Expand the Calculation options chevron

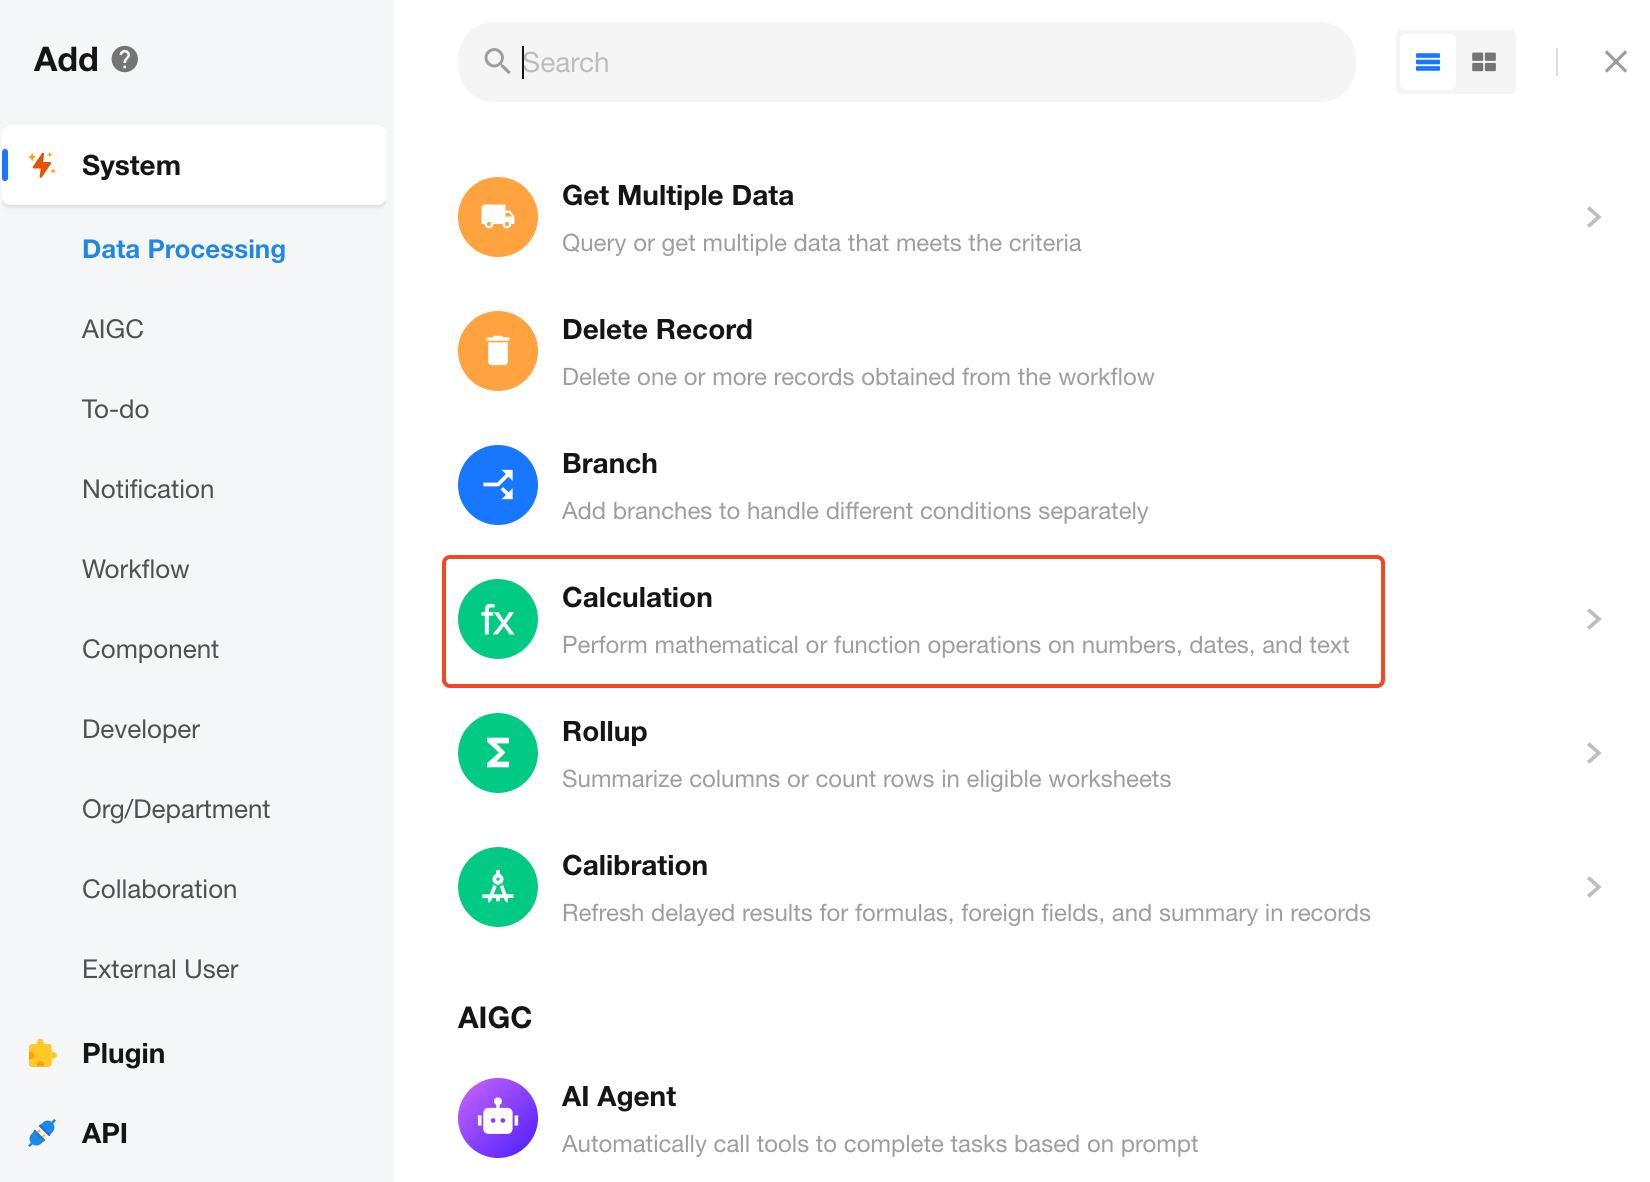pos(1594,619)
